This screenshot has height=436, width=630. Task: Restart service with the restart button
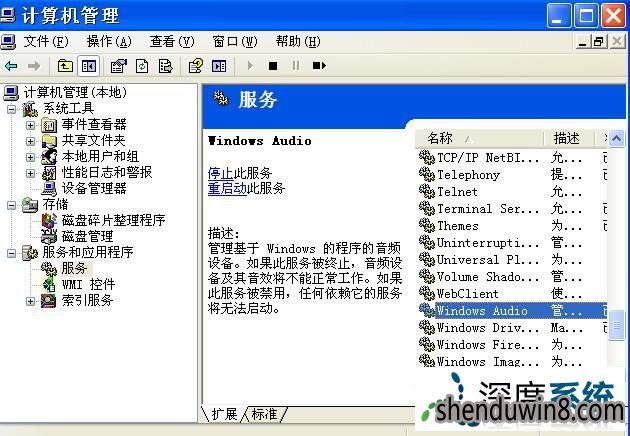[x=319, y=66]
